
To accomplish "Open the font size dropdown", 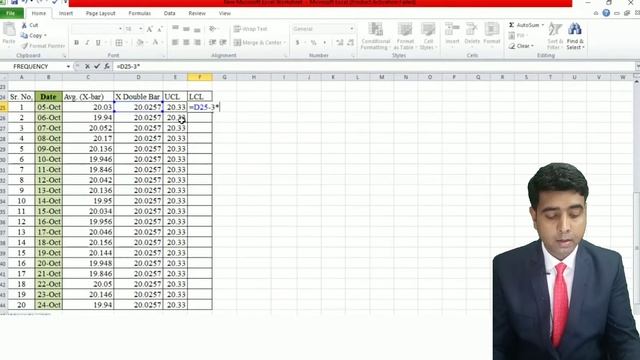I will tap(141, 29).
